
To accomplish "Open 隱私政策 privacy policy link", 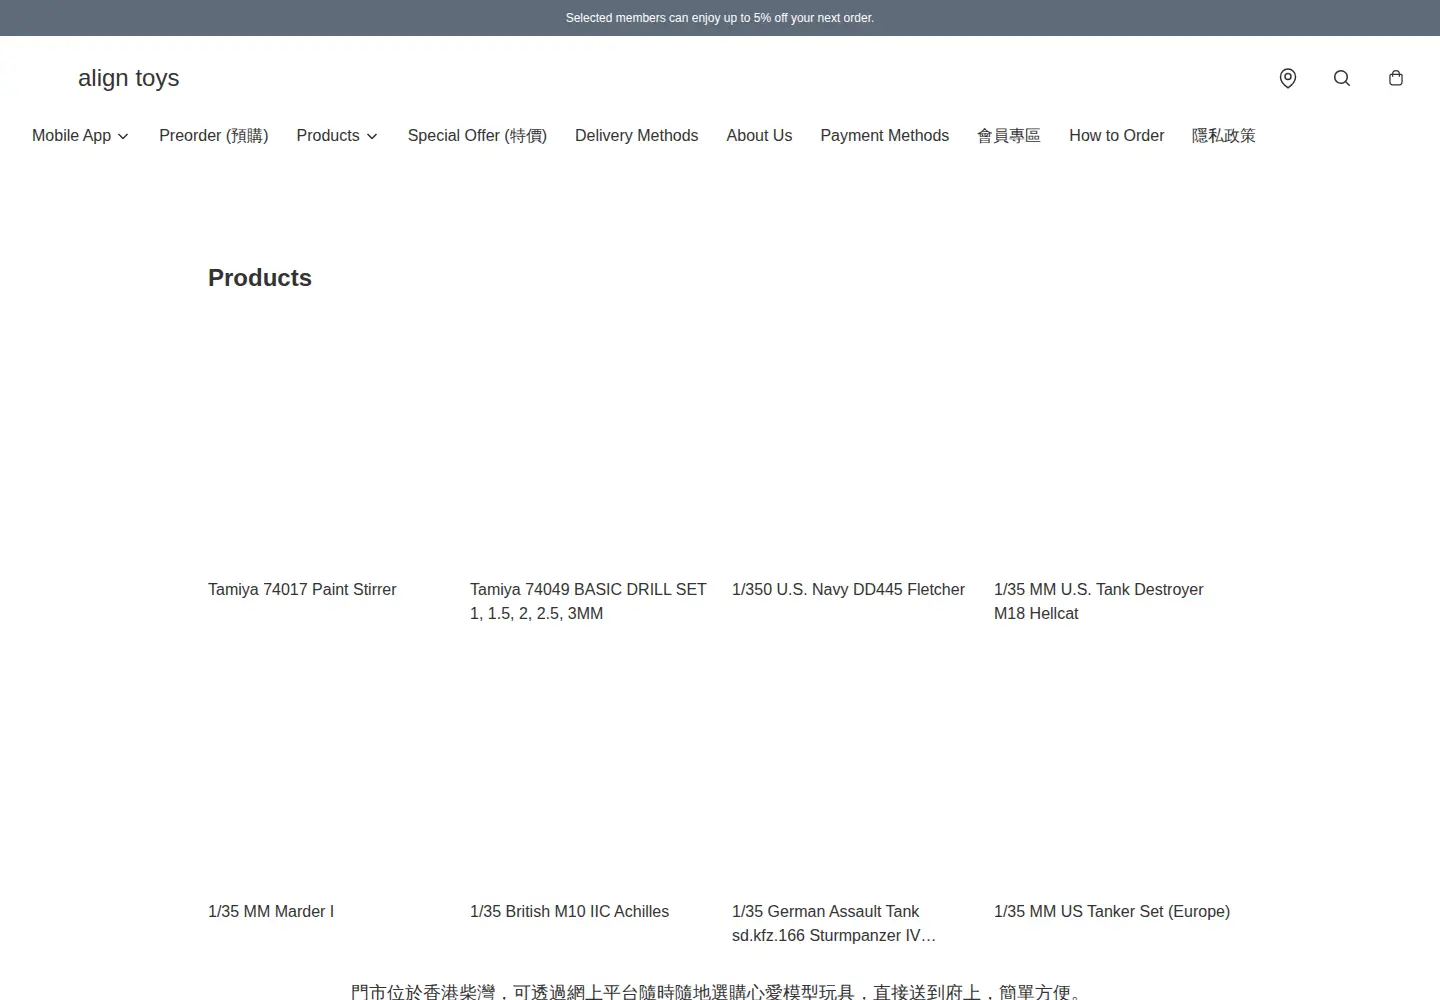I will point(1223,136).
